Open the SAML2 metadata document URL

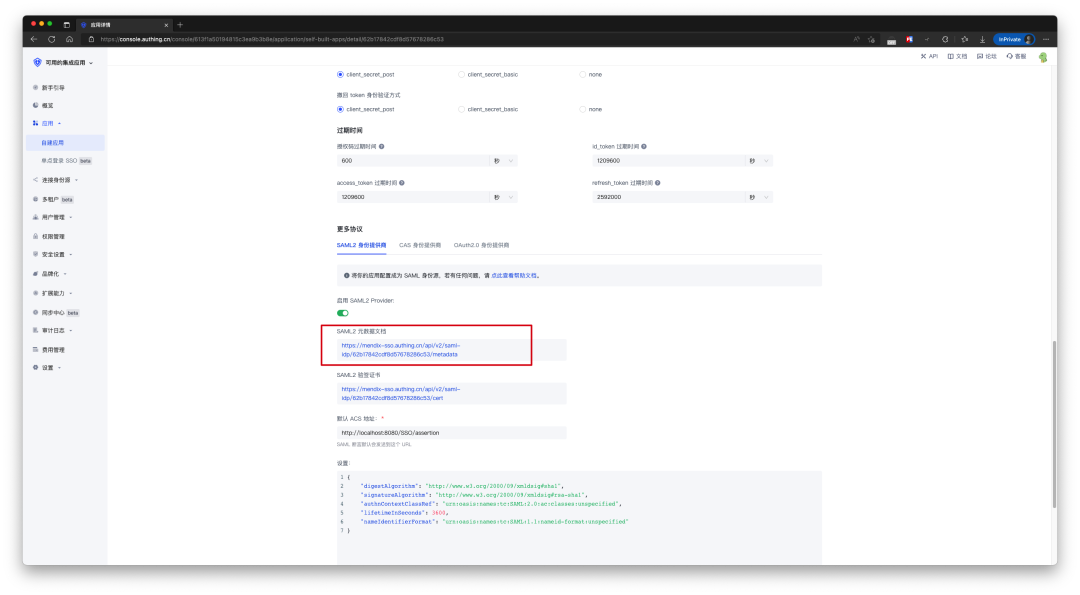click(401, 350)
